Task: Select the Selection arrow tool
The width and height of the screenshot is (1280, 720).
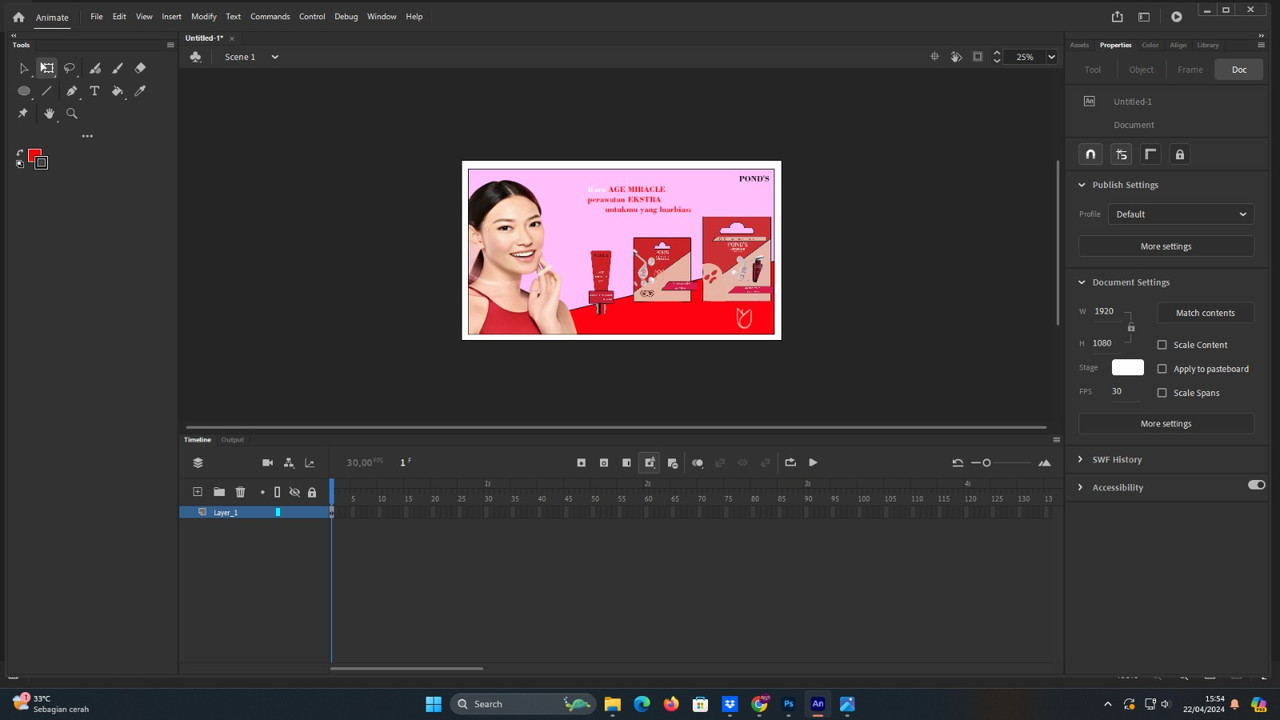Action: 24,68
